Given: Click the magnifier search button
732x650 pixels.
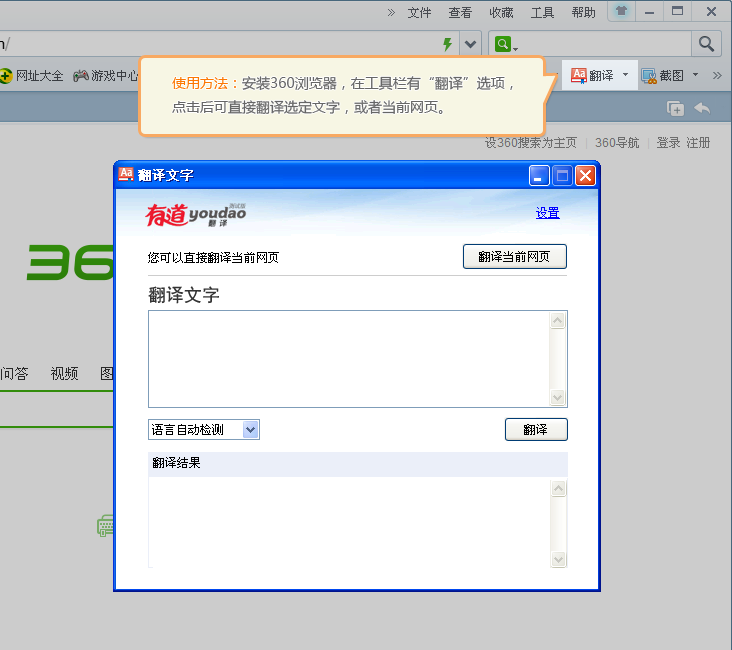Looking at the screenshot, I should tap(706, 44).
